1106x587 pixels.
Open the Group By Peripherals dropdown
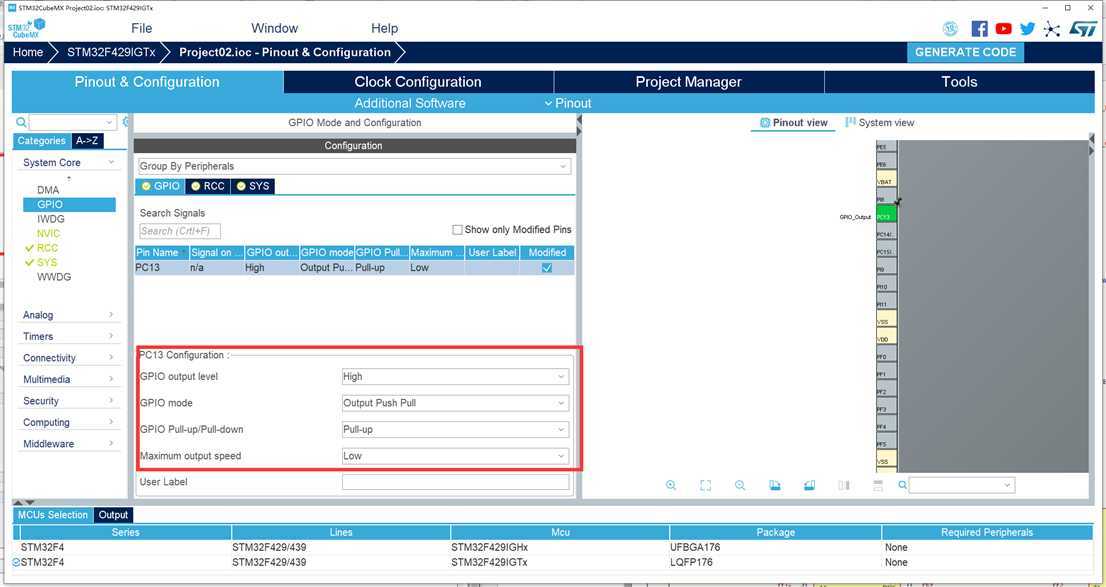point(354,167)
